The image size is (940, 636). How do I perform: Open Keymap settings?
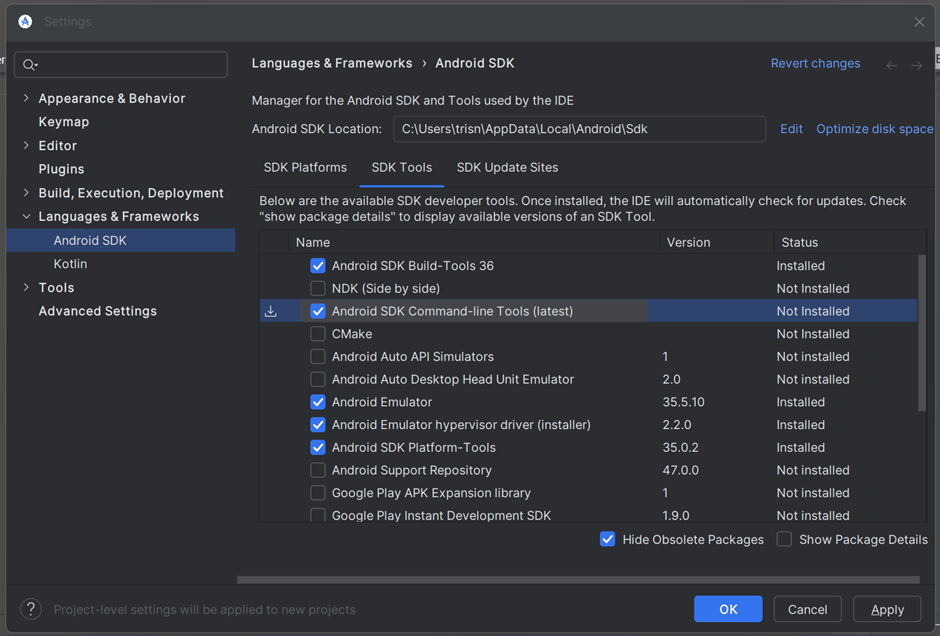pos(64,122)
